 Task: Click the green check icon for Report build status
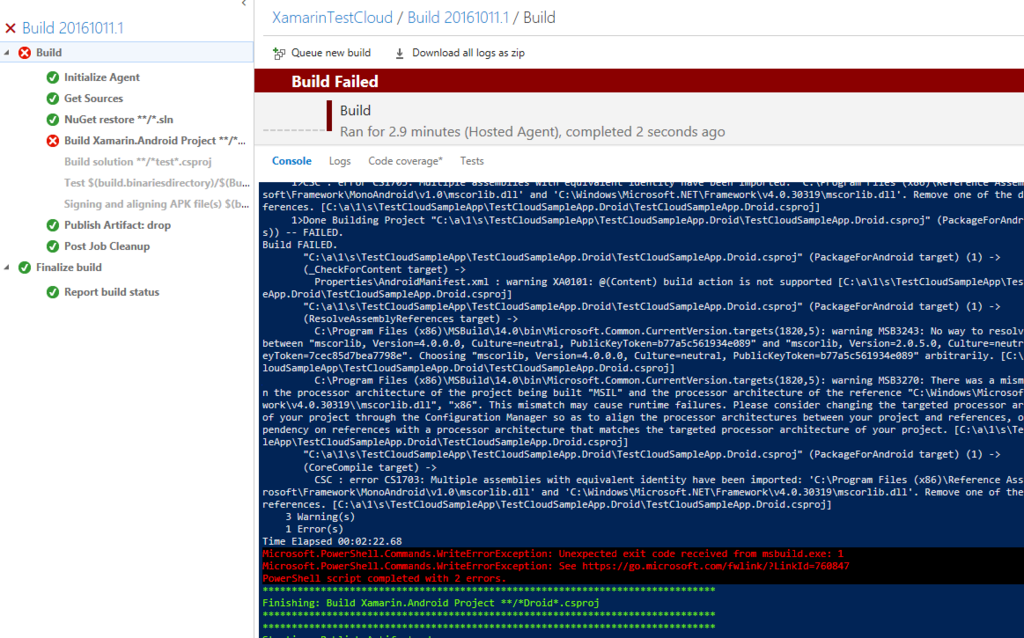[x=53, y=293]
